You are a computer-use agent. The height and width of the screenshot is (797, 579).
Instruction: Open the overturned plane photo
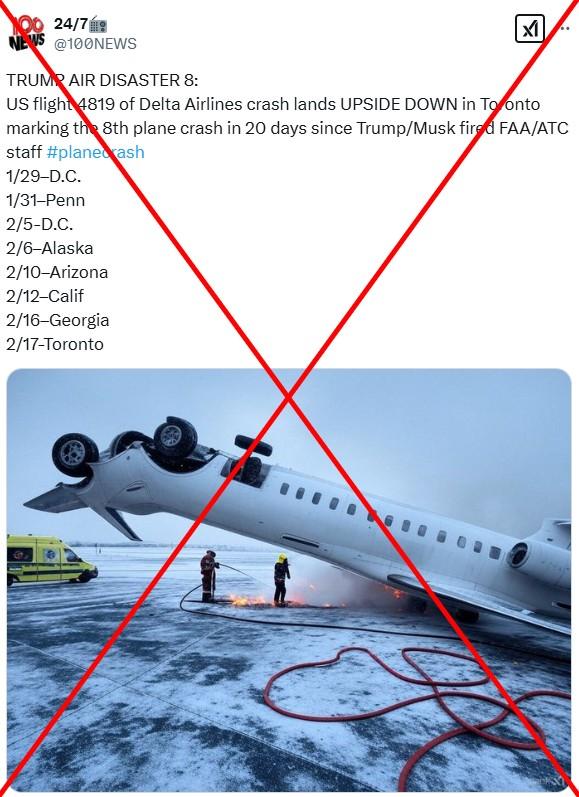pos(289,579)
